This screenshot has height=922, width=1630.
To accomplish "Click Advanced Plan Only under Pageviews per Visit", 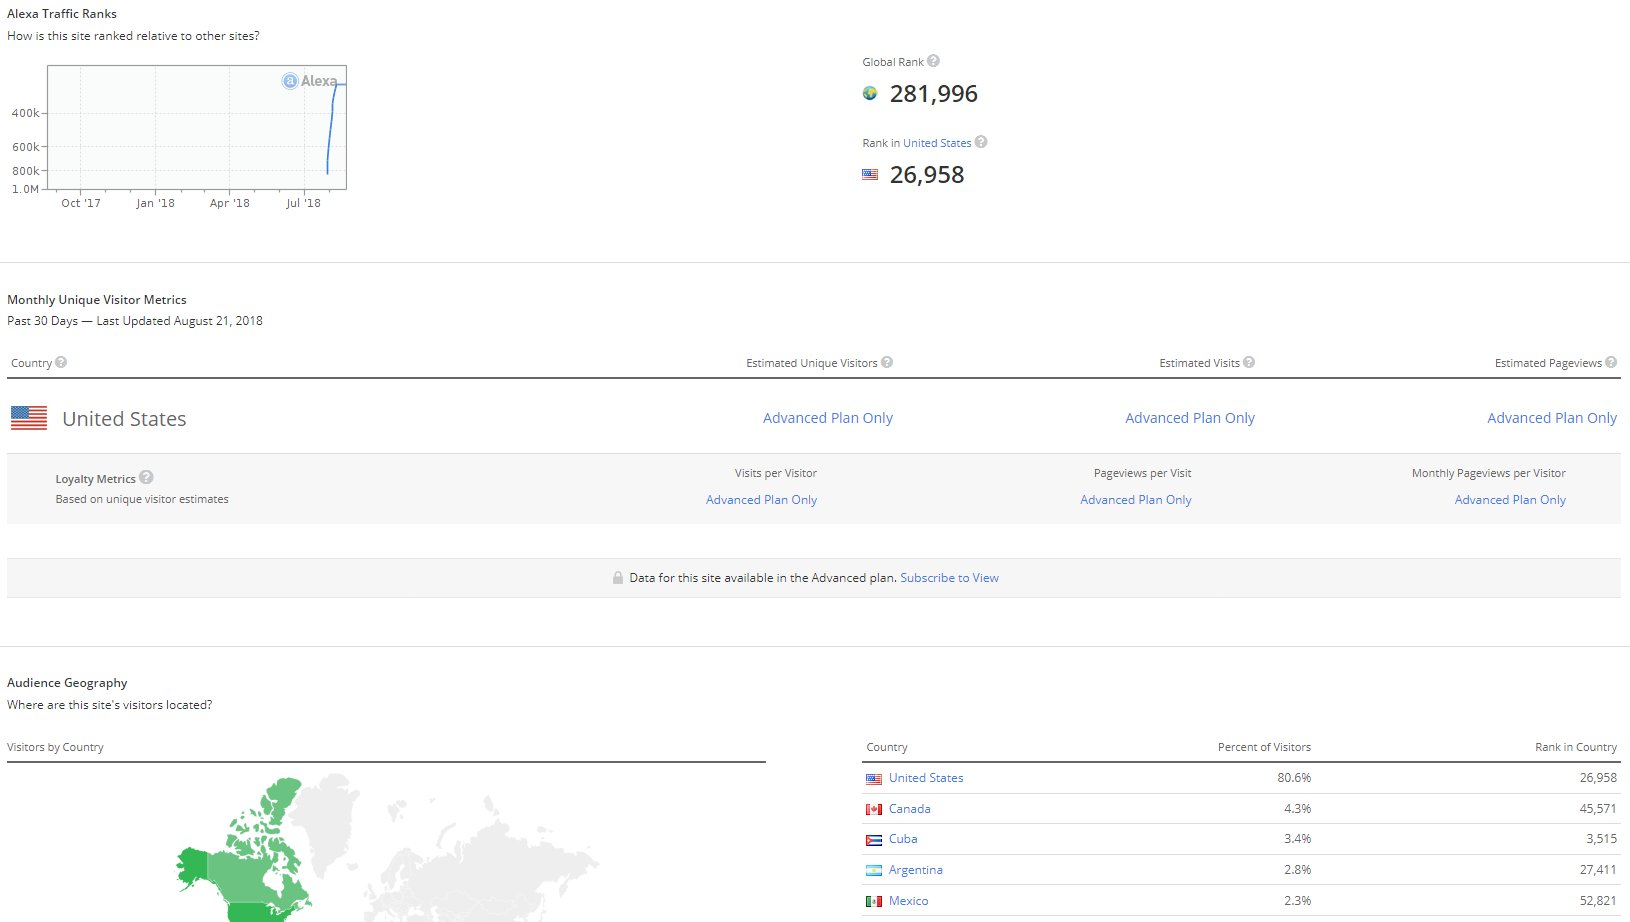I will (1135, 500).
